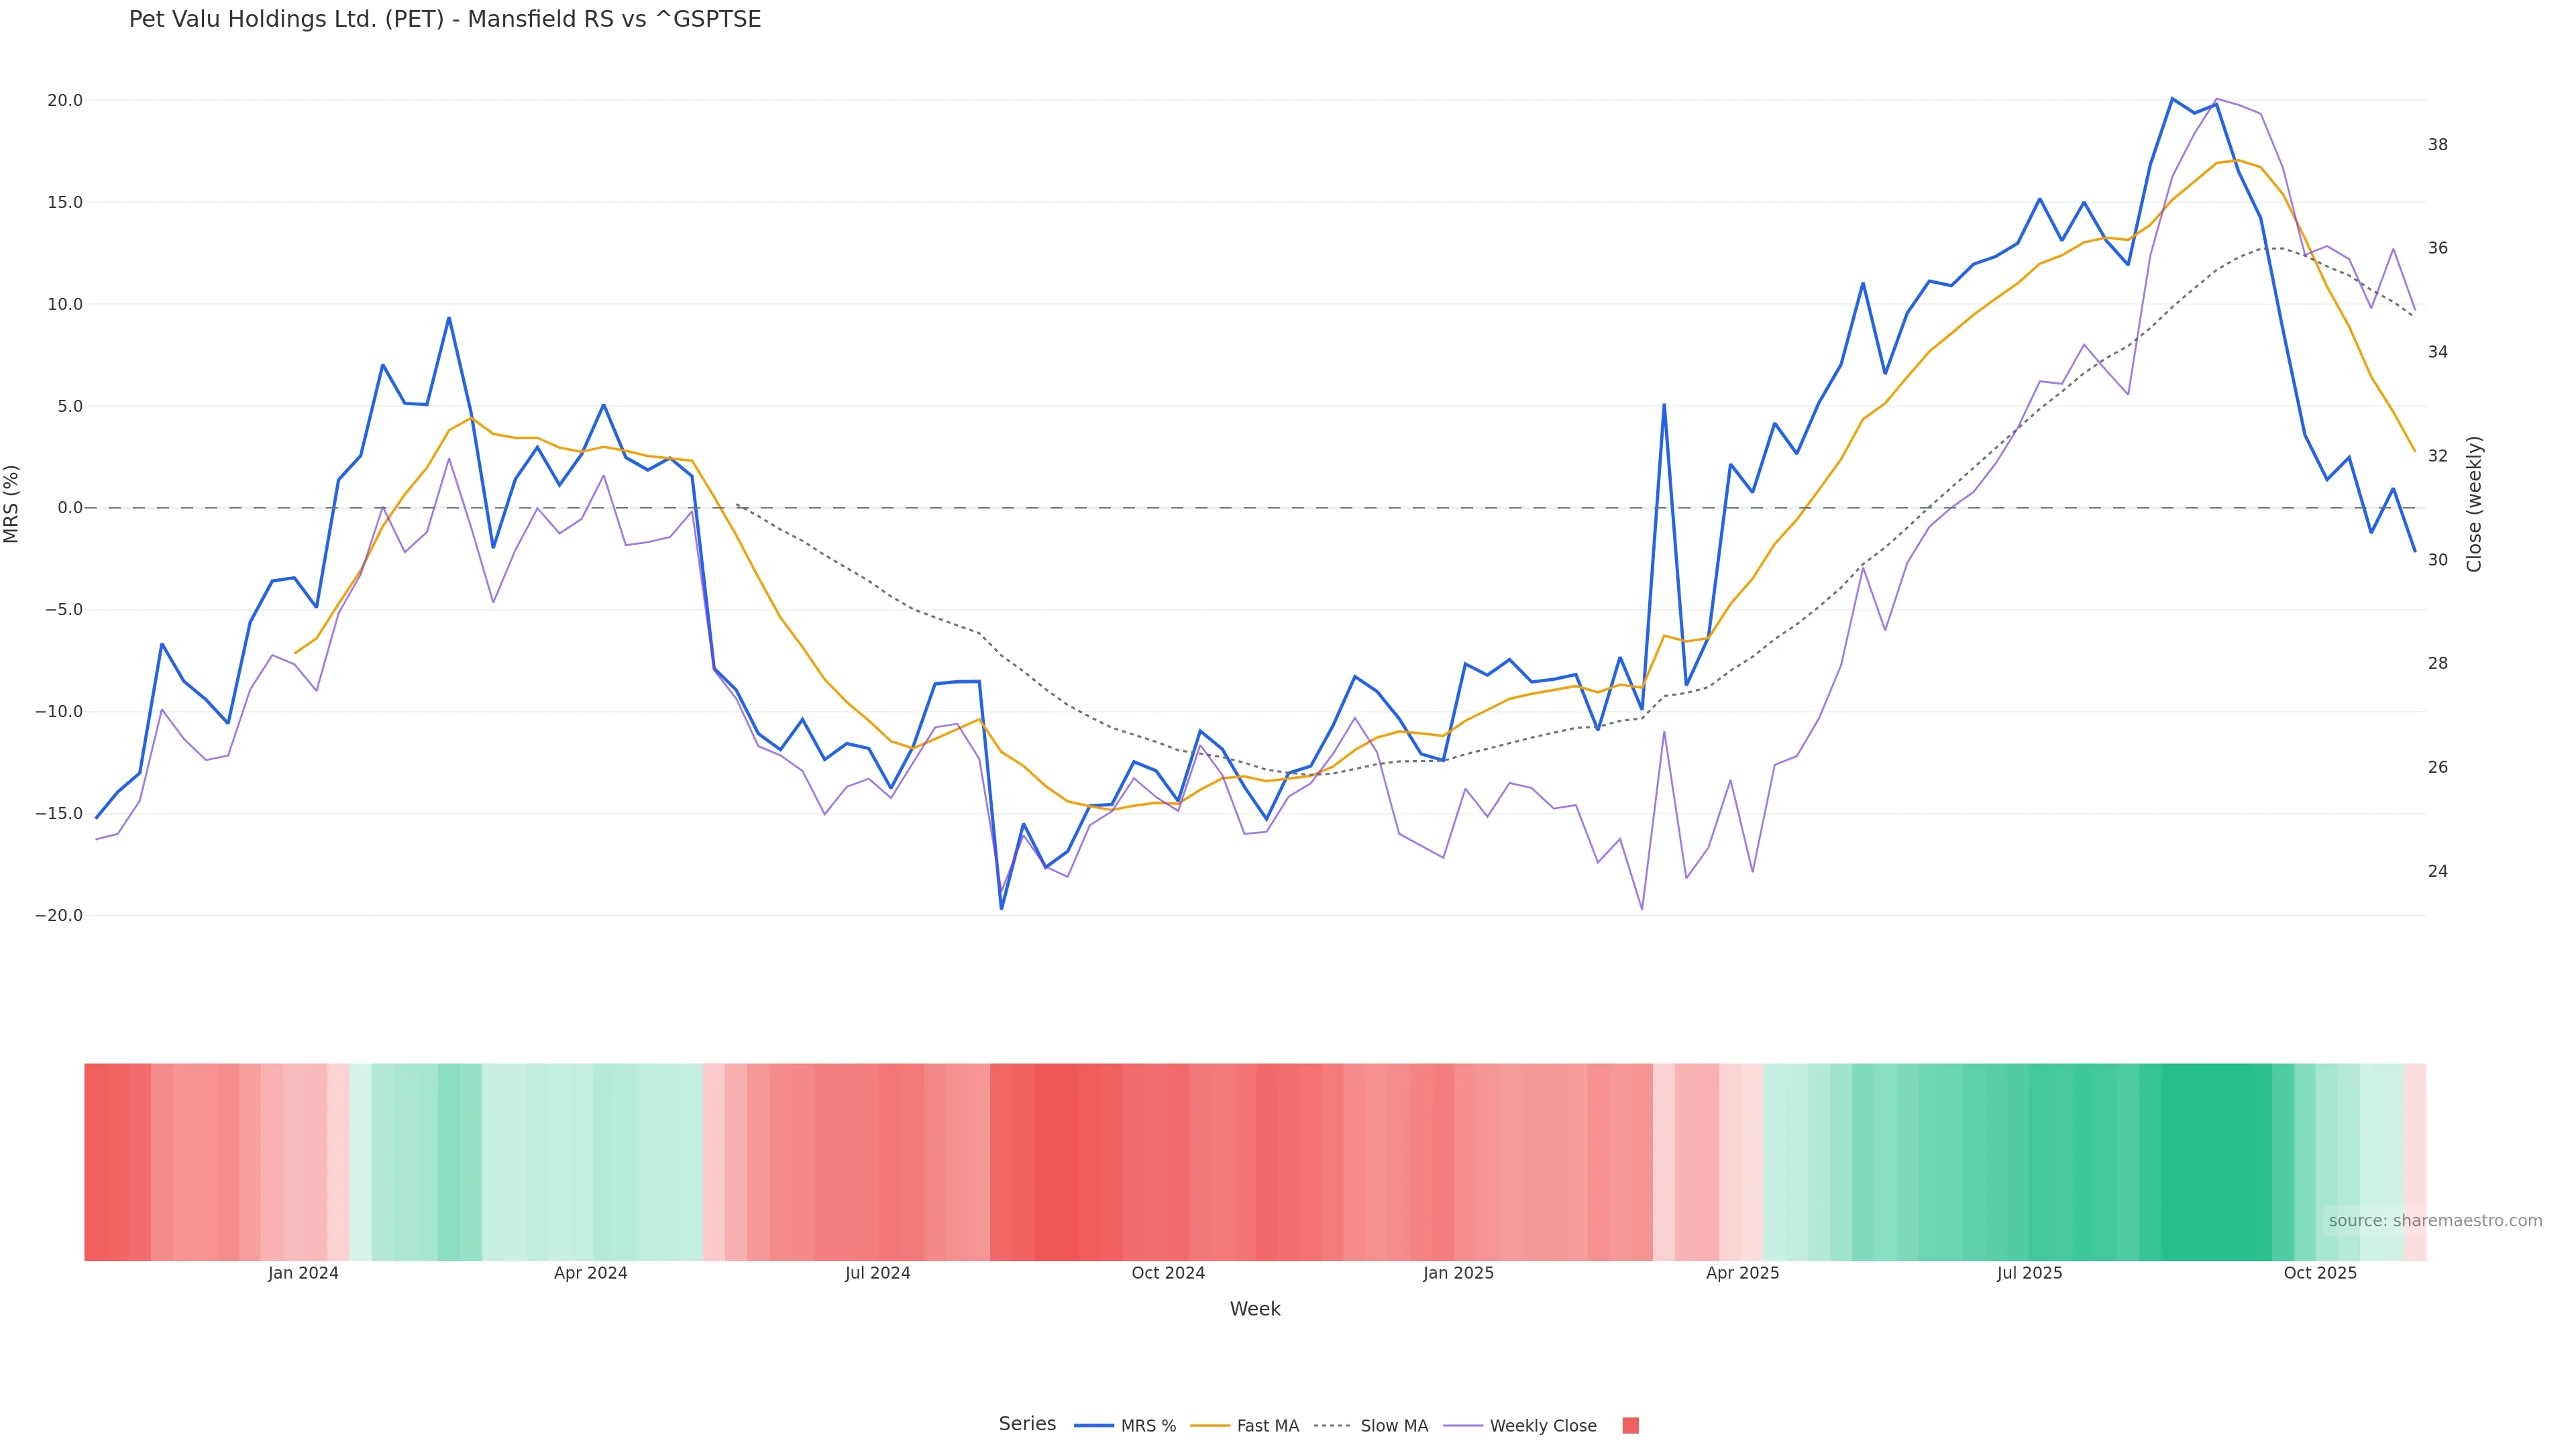The image size is (2576, 1449).
Task: Click the 38 tick on Close axis
Action: [x=2438, y=145]
